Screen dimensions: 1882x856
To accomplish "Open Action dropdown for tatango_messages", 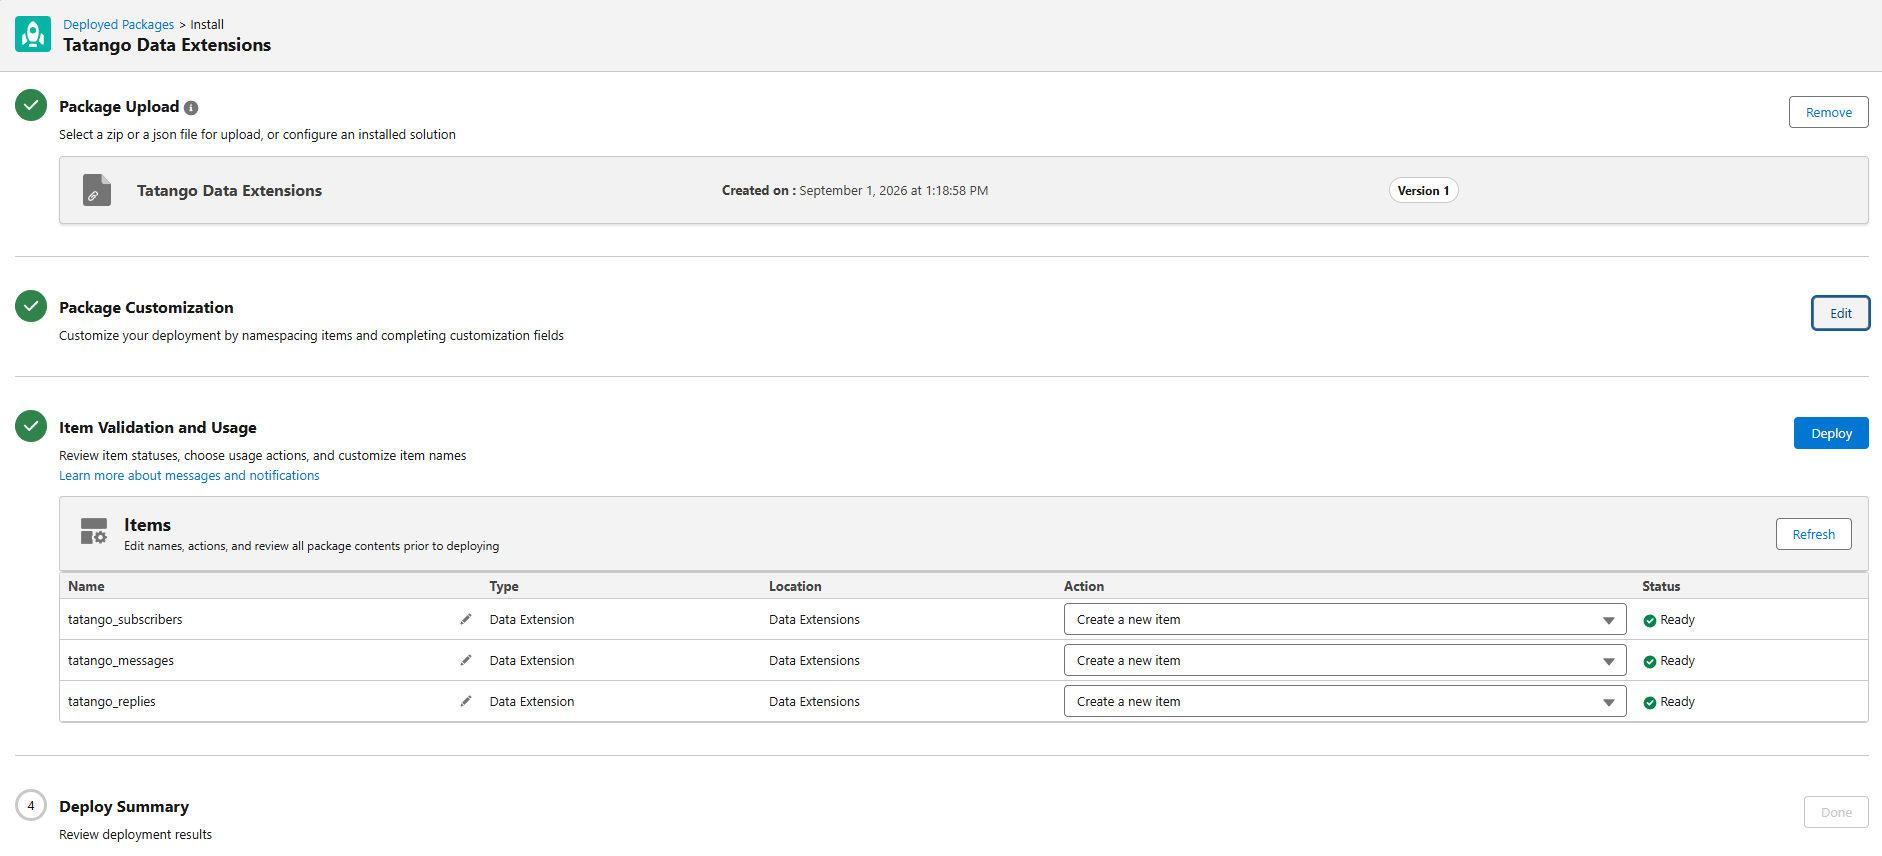I will (x=1345, y=660).
